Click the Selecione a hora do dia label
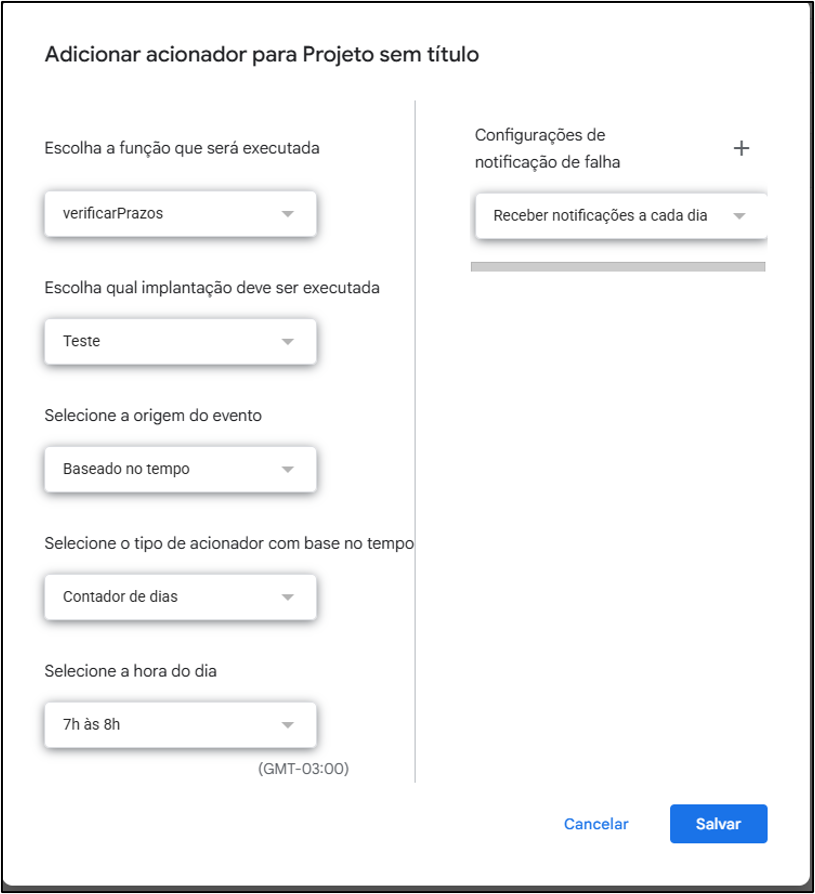Screen dimensions: 815x894 [x=131, y=671]
